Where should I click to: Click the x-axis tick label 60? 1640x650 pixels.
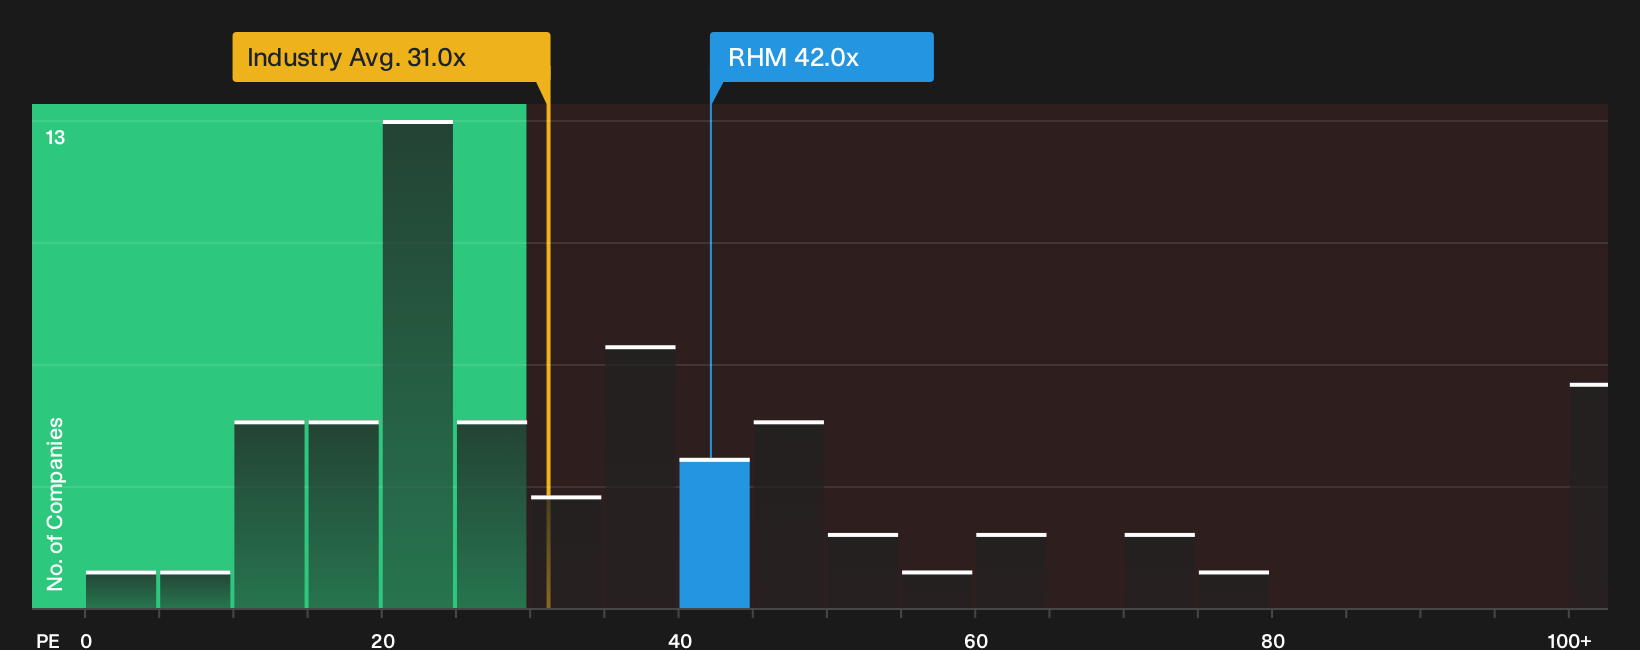coord(976,641)
